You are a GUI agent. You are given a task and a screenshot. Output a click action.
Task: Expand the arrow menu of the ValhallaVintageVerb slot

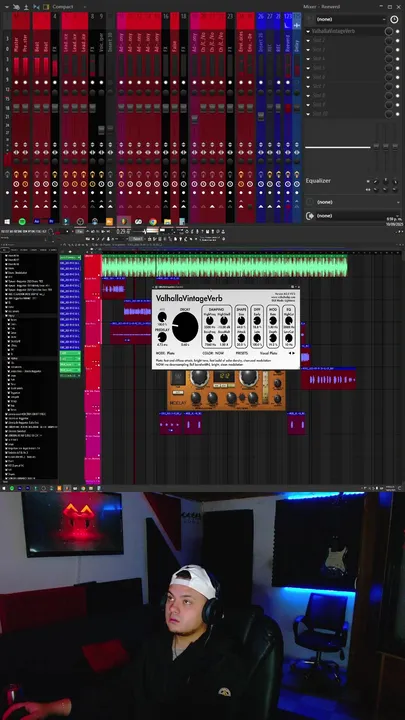(x=308, y=32)
